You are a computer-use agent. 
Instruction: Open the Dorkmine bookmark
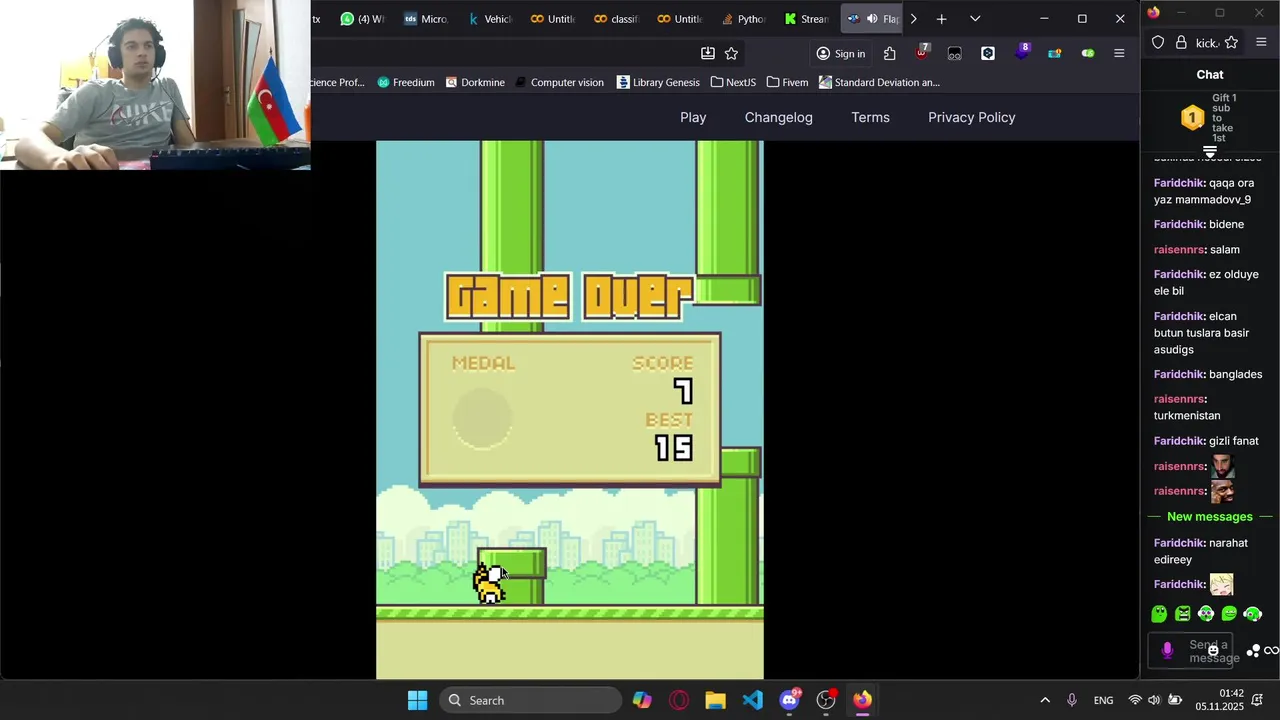pyautogui.click(x=475, y=82)
